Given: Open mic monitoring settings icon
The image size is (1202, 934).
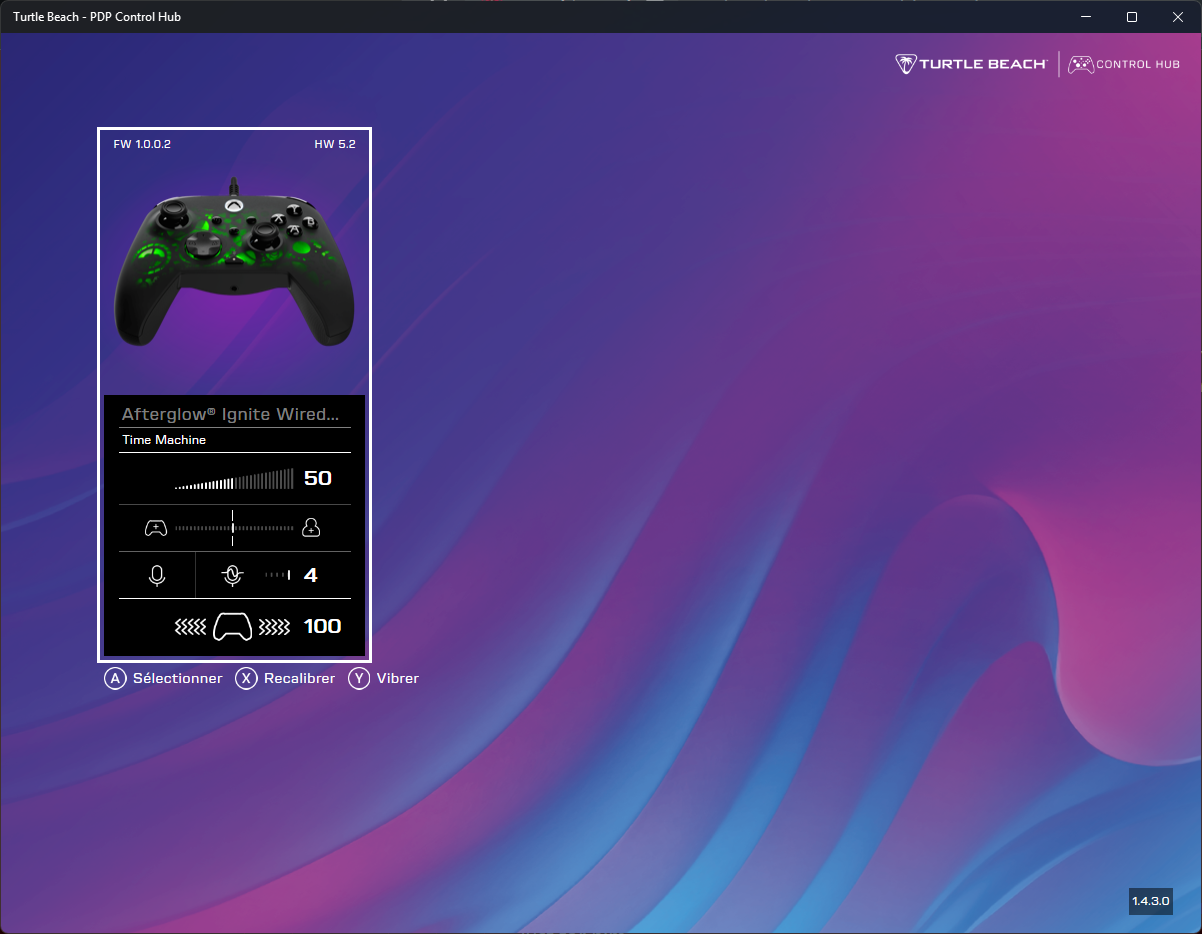Looking at the screenshot, I should click(x=232, y=574).
